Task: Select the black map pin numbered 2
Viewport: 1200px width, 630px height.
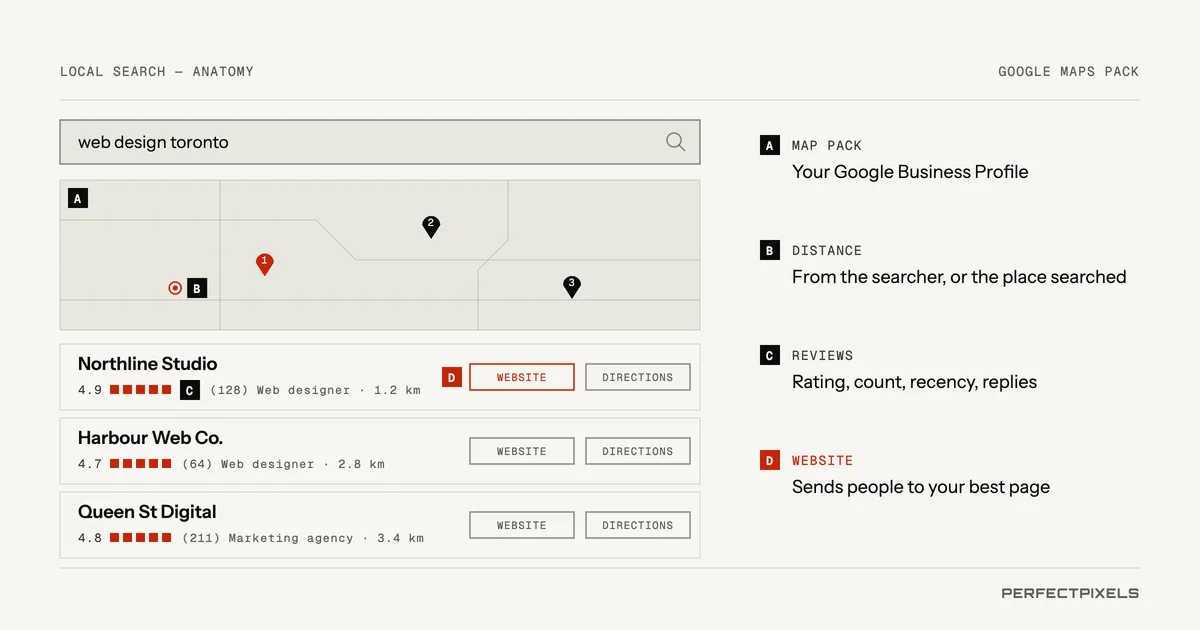Action: click(x=431, y=227)
